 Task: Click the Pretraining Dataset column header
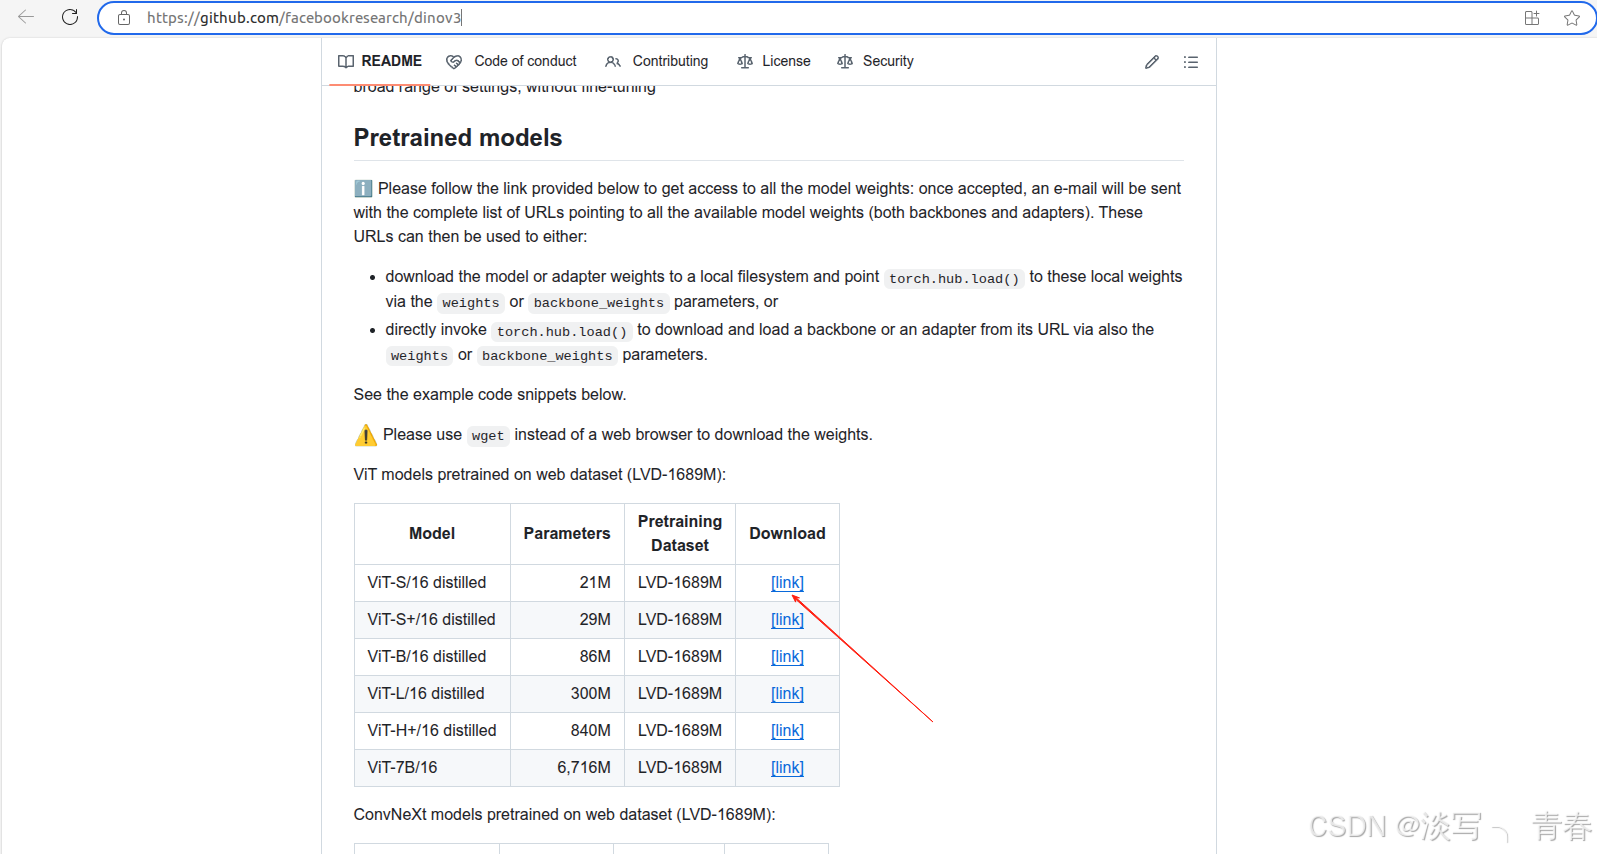tap(680, 534)
